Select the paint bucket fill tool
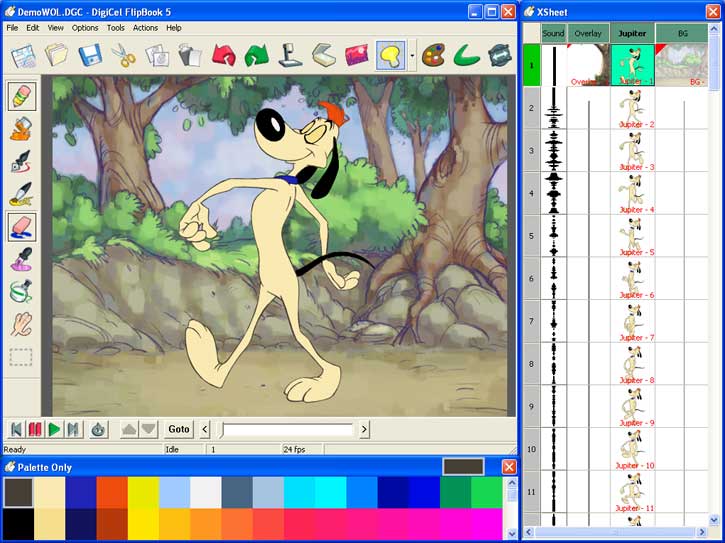The image size is (725, 543). tap(21, 129)
